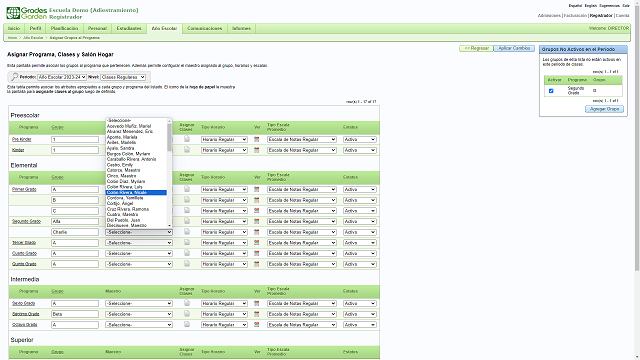Click the << Regresar button
The image size is (640, 360).
[476, 48]
